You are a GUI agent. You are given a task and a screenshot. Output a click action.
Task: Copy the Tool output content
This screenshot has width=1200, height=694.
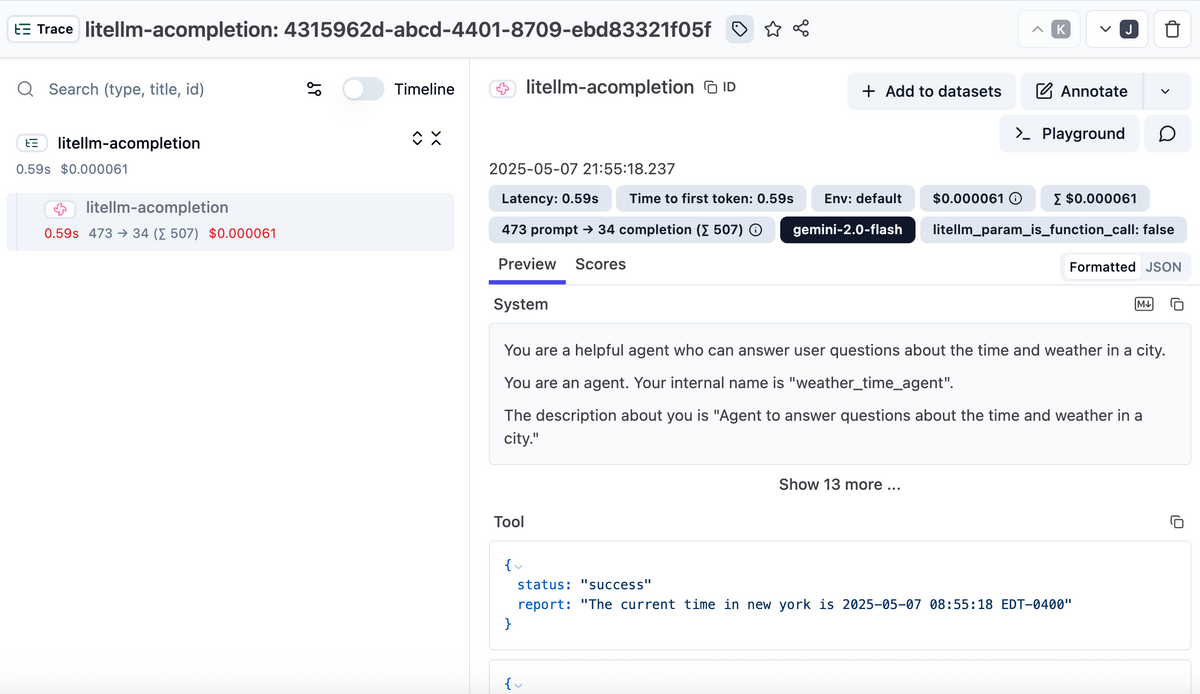click(1177, 522)
